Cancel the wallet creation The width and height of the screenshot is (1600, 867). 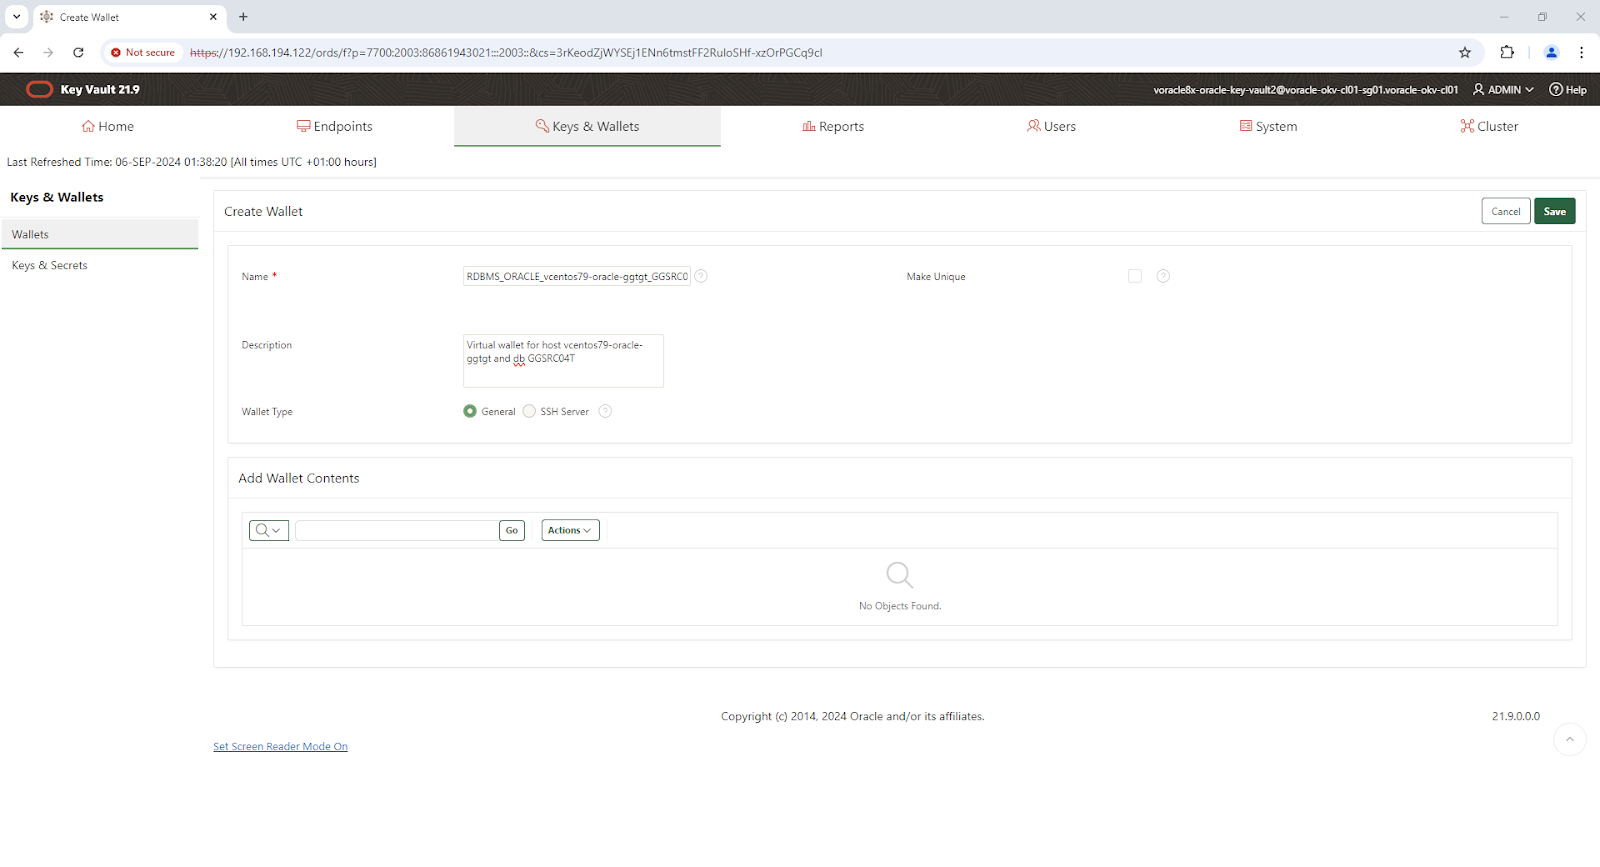pos(1505,211)
